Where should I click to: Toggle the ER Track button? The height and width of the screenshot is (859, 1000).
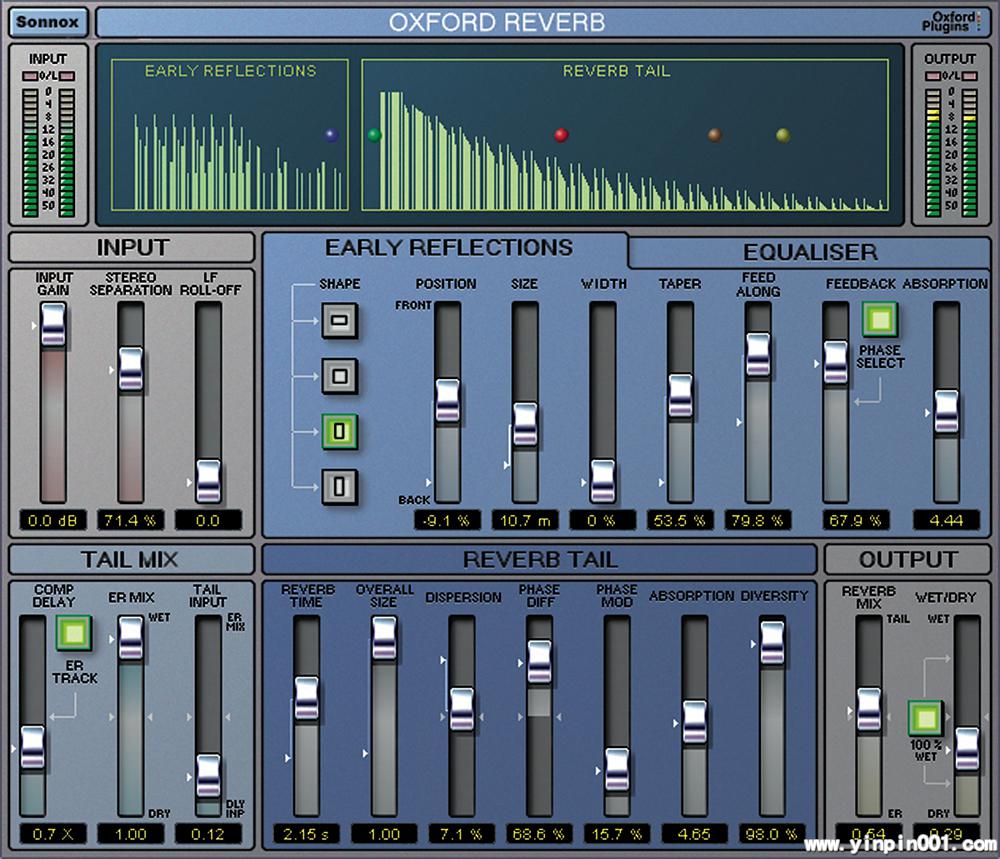tap(74, 633)
